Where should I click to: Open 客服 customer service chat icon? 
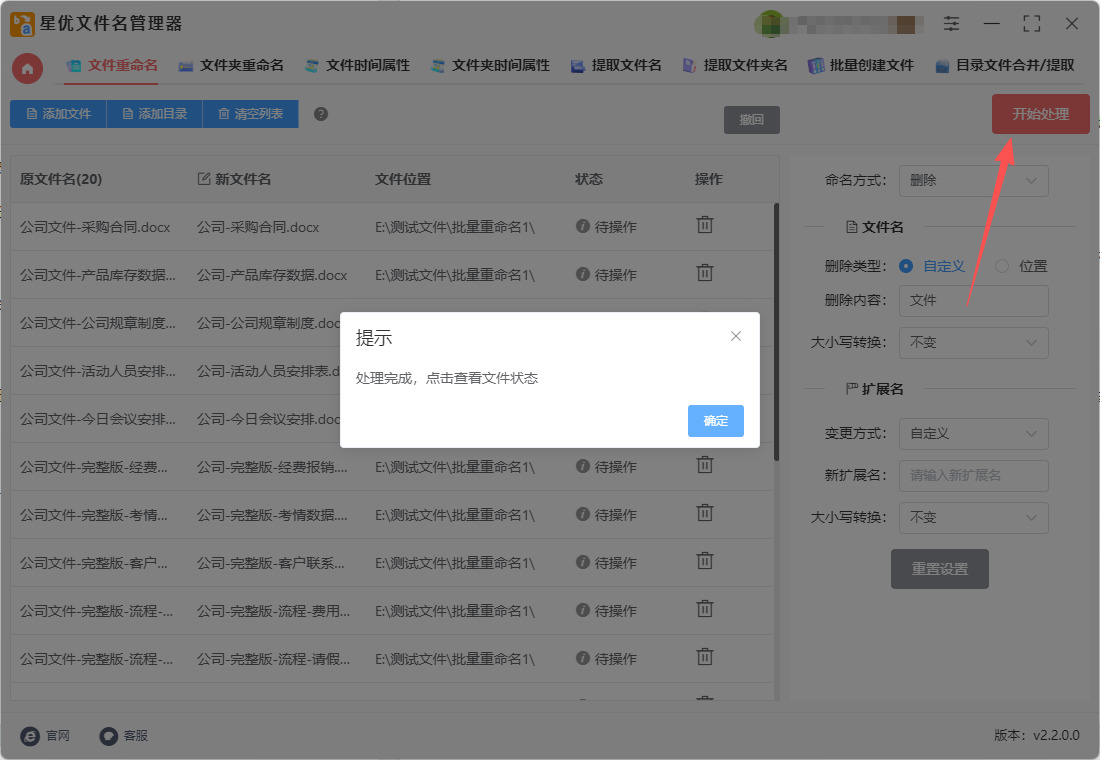(109, 735)
